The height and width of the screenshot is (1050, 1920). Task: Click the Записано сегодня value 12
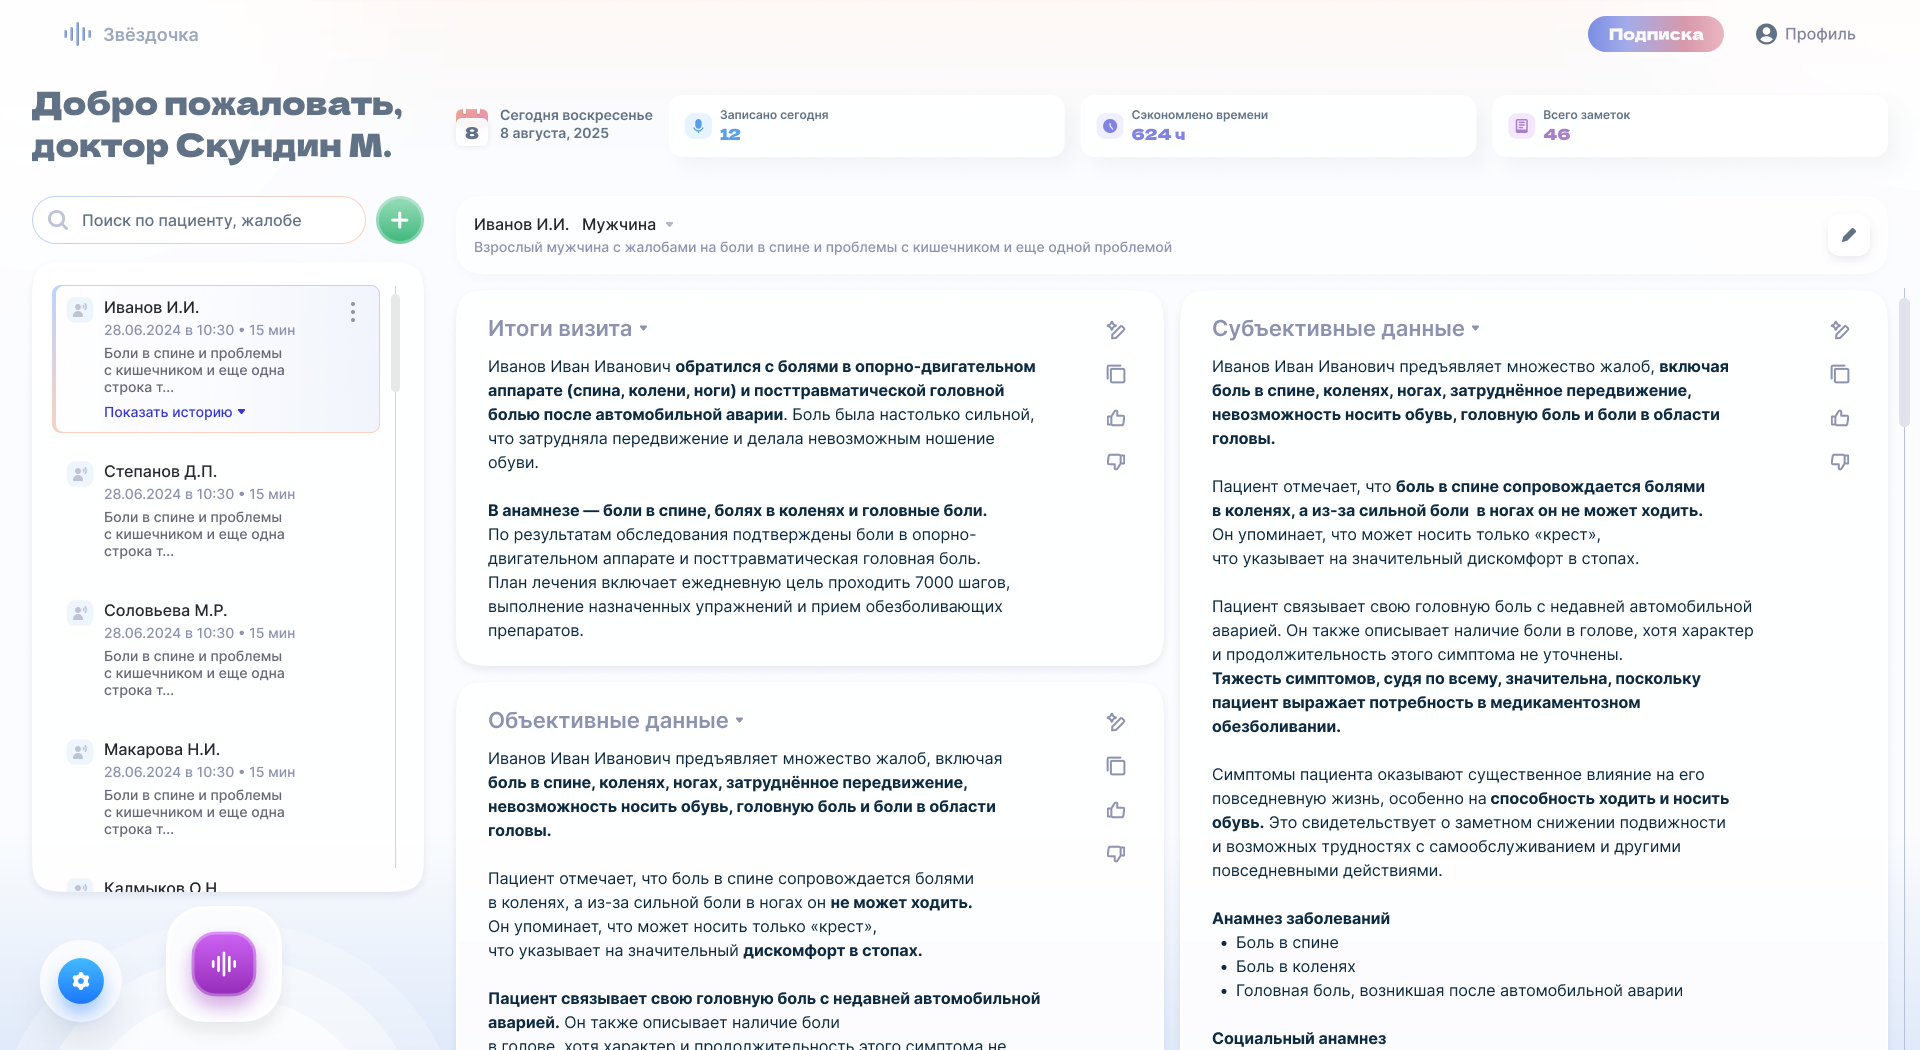point(730,134)
